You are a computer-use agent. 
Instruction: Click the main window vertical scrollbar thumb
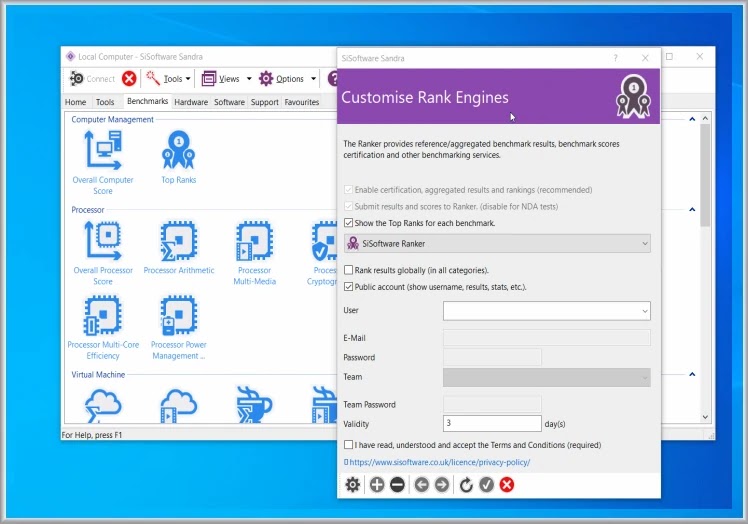[x=705, y=175]
